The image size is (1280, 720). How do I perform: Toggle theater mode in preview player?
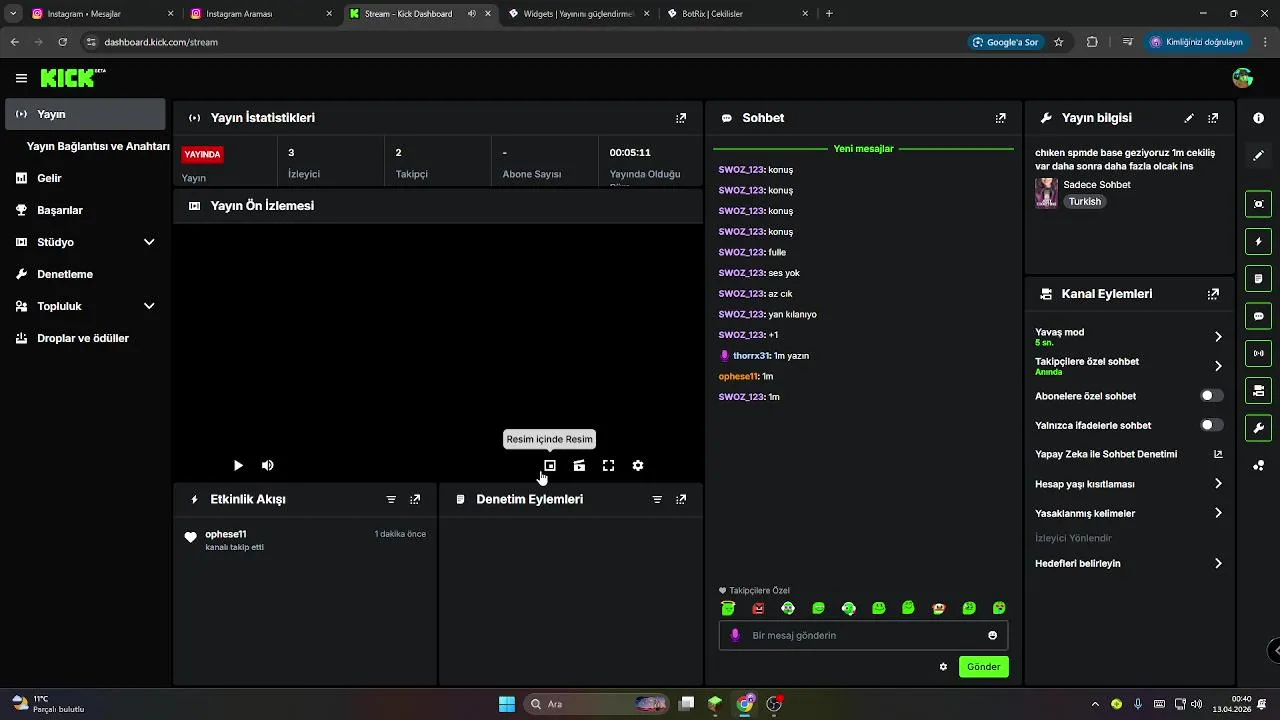tap(579, 465)
